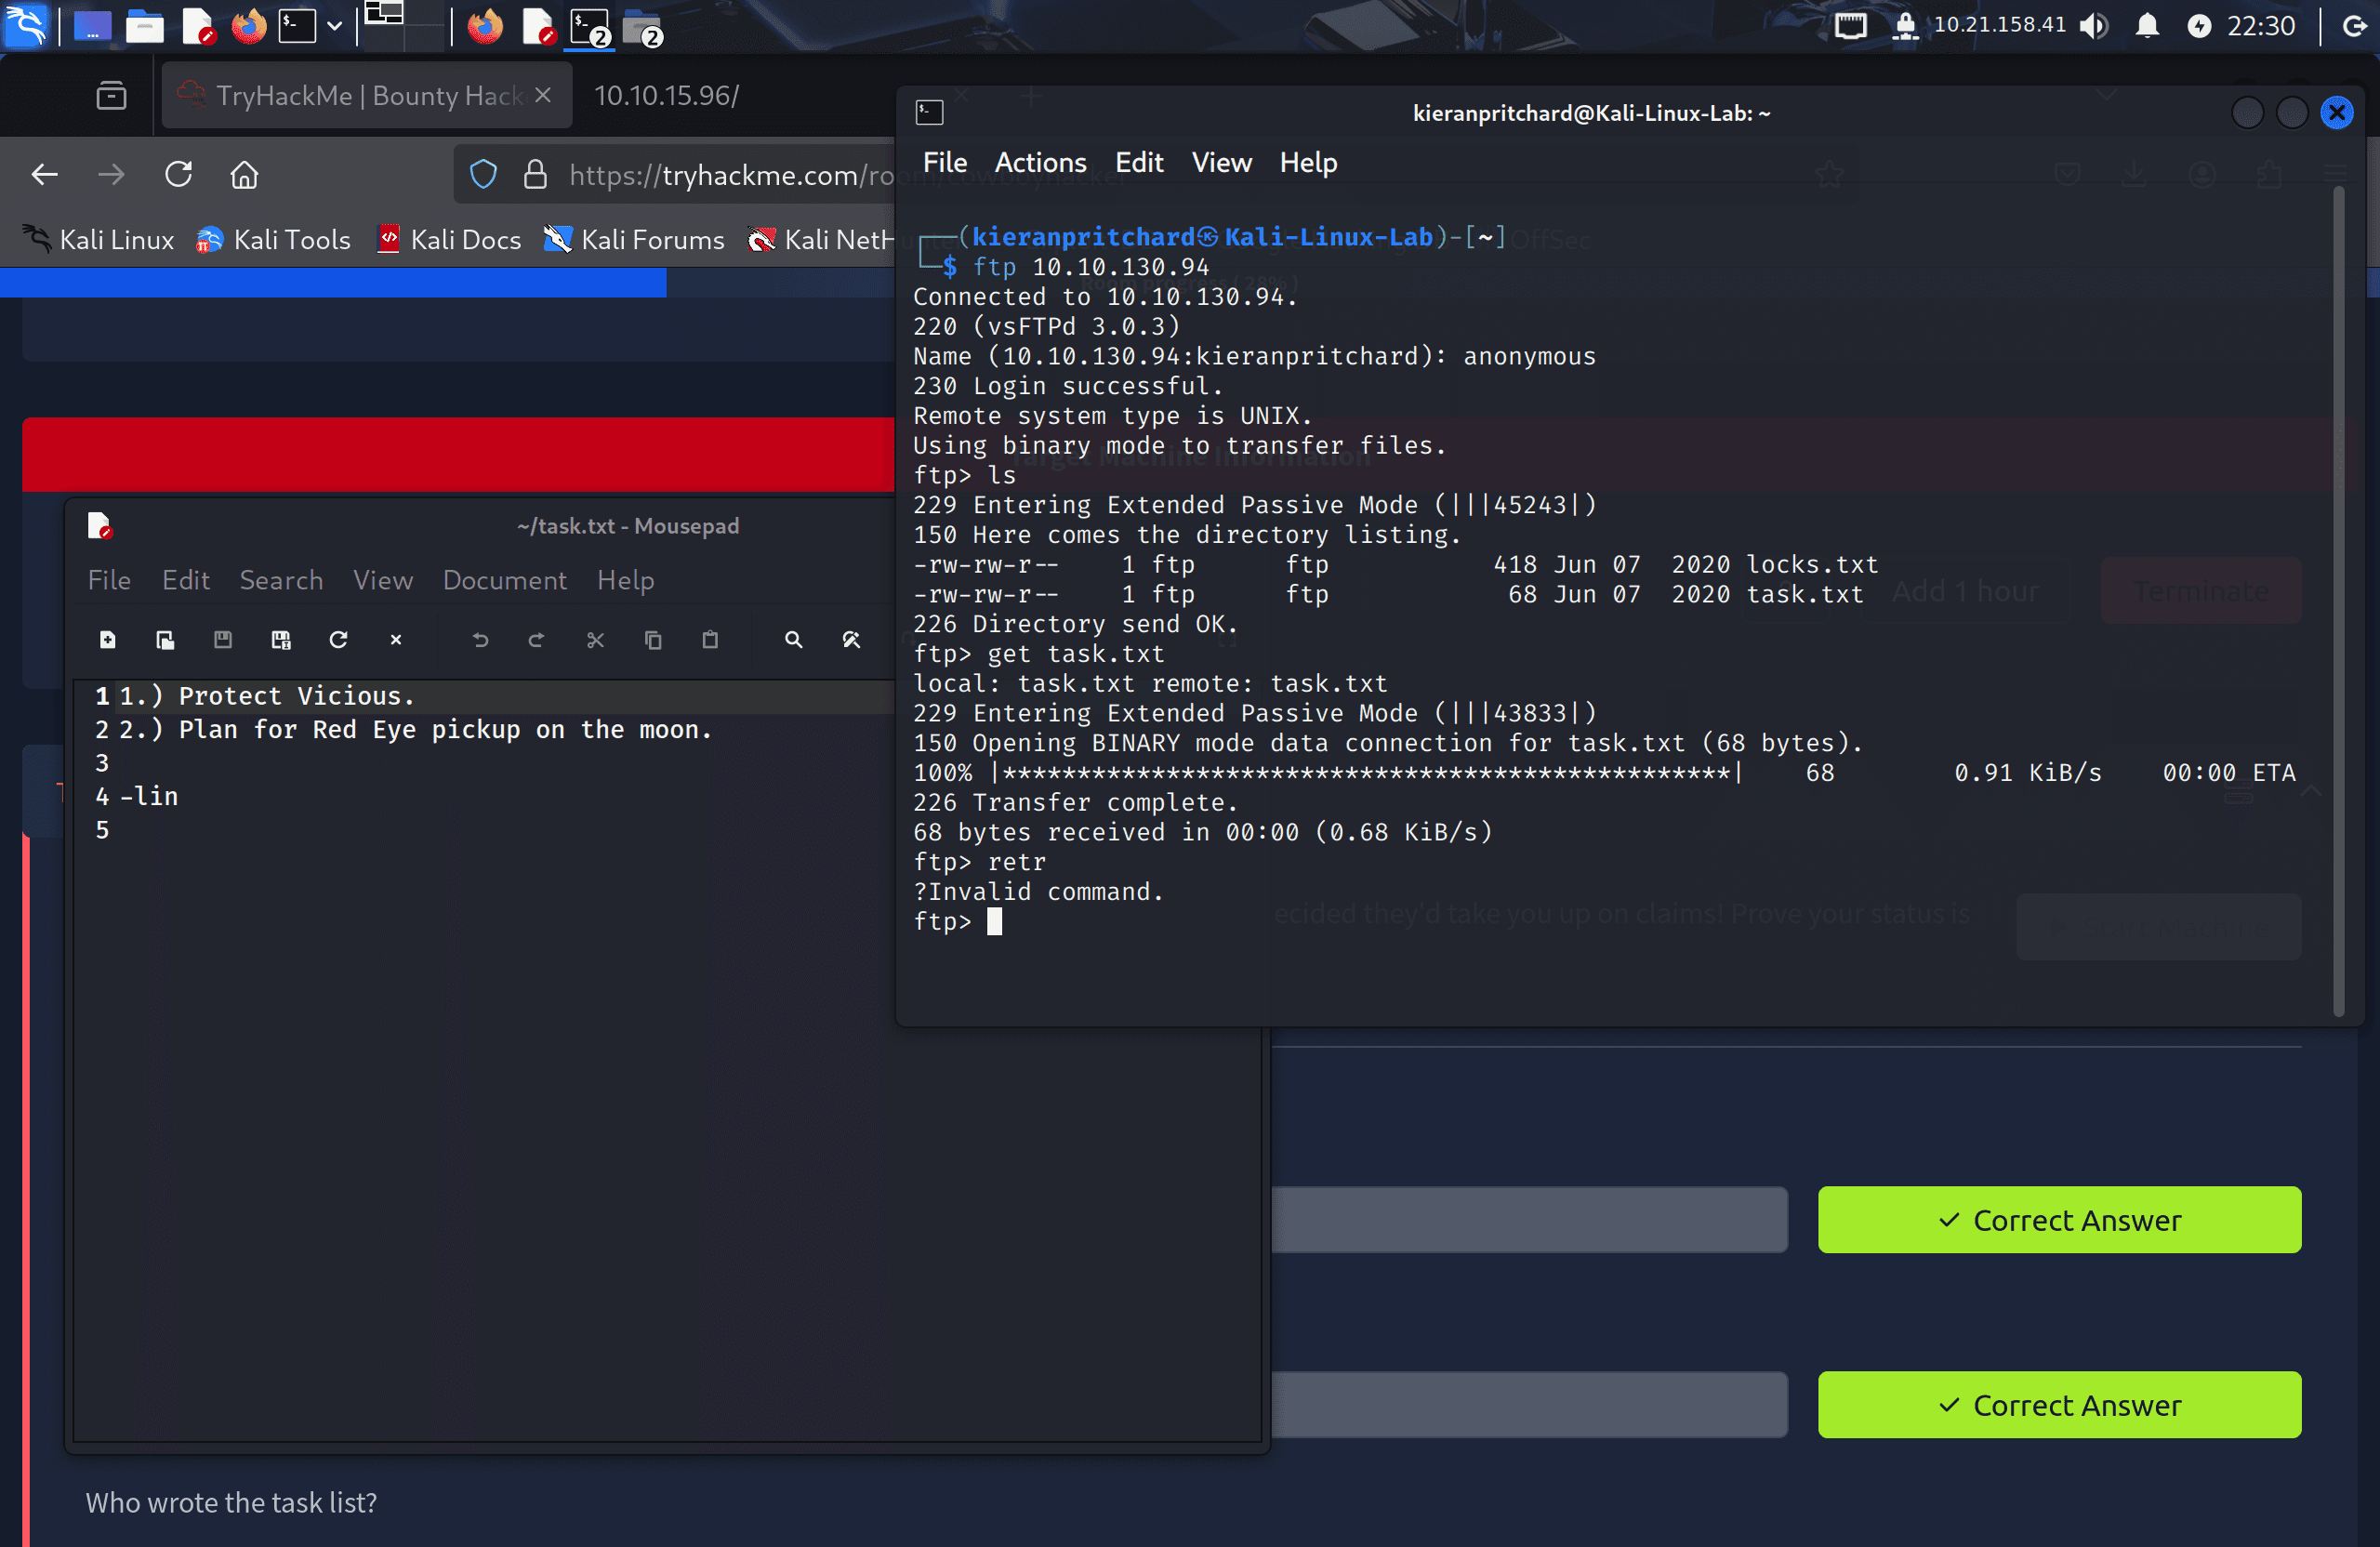This screenshot has height=1547, width=2380.
Task: Click the upper Correct Answer button
Action: pos(2059,1220)
